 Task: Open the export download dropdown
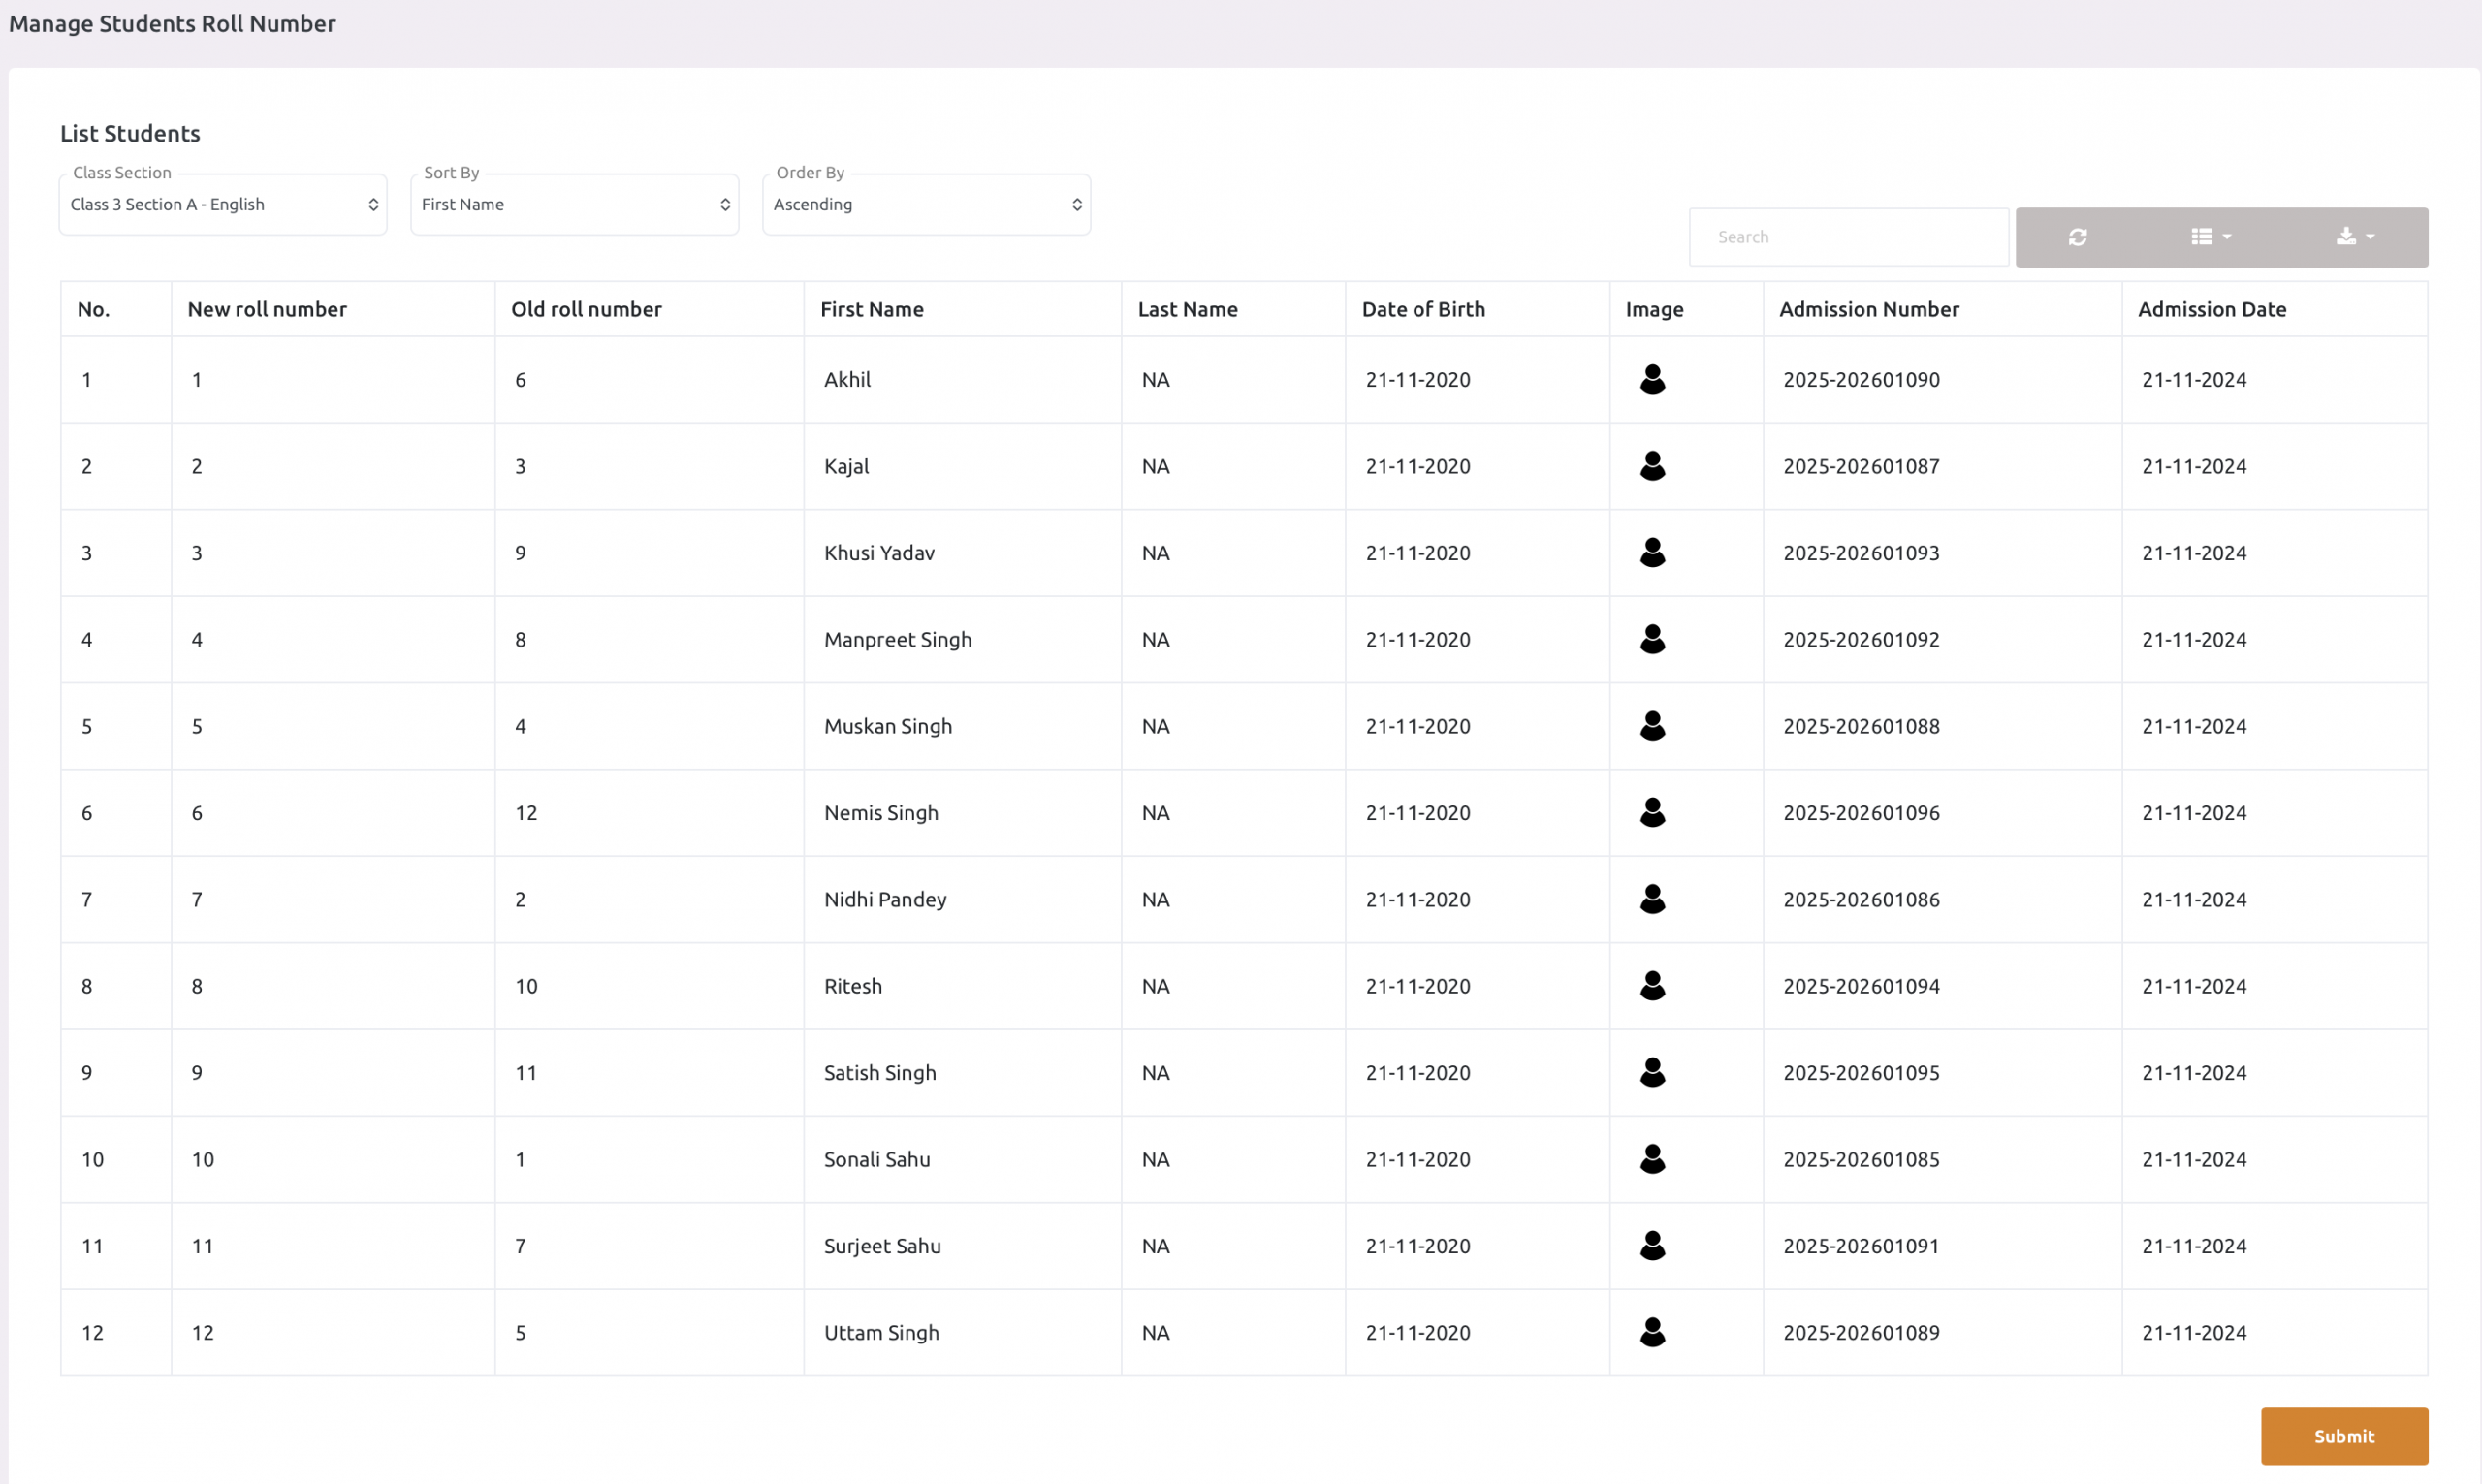(x=2354, y=237)
